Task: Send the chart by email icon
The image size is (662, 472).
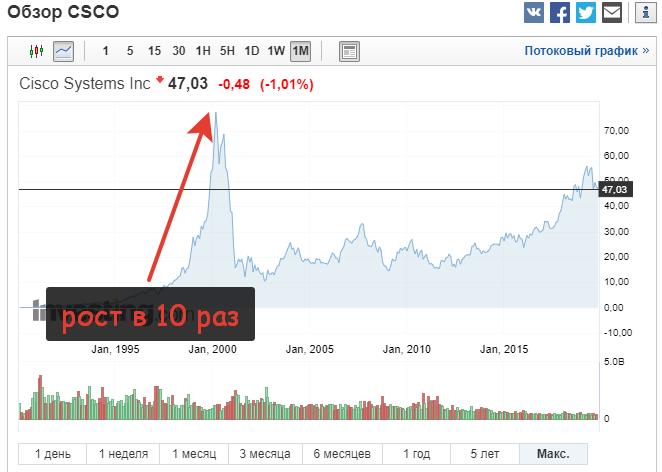Action: pos(612,13)
